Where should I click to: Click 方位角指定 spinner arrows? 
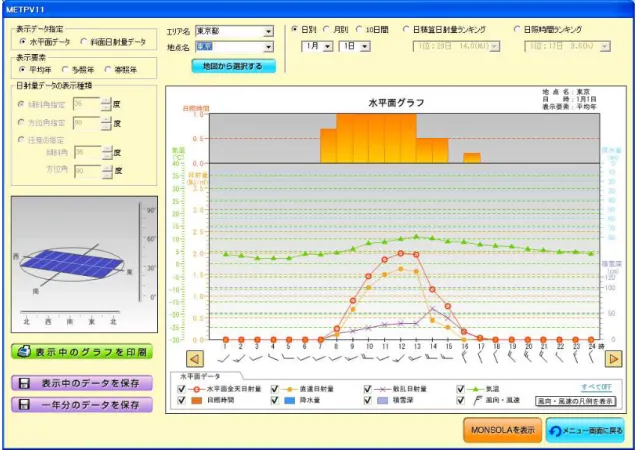coord(106,123)
